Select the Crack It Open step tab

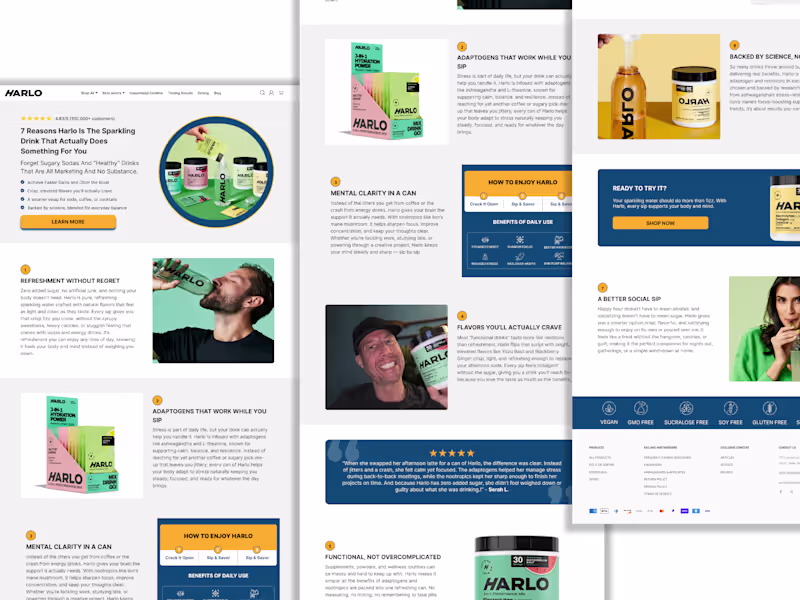point(484,204)
